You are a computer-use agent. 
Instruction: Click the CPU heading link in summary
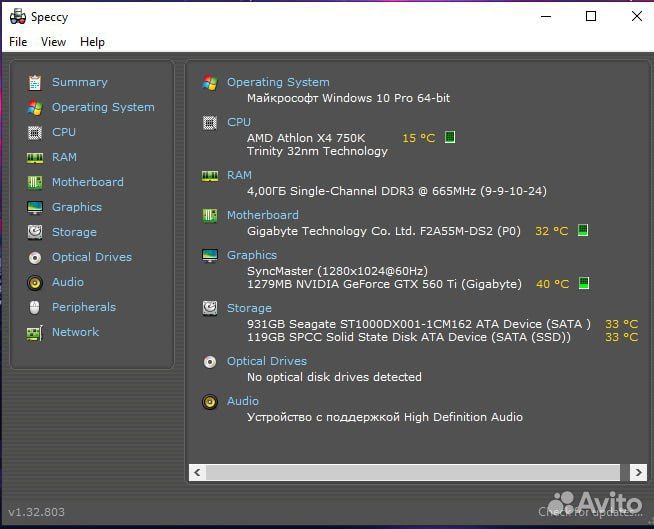[x=239, y=122]
